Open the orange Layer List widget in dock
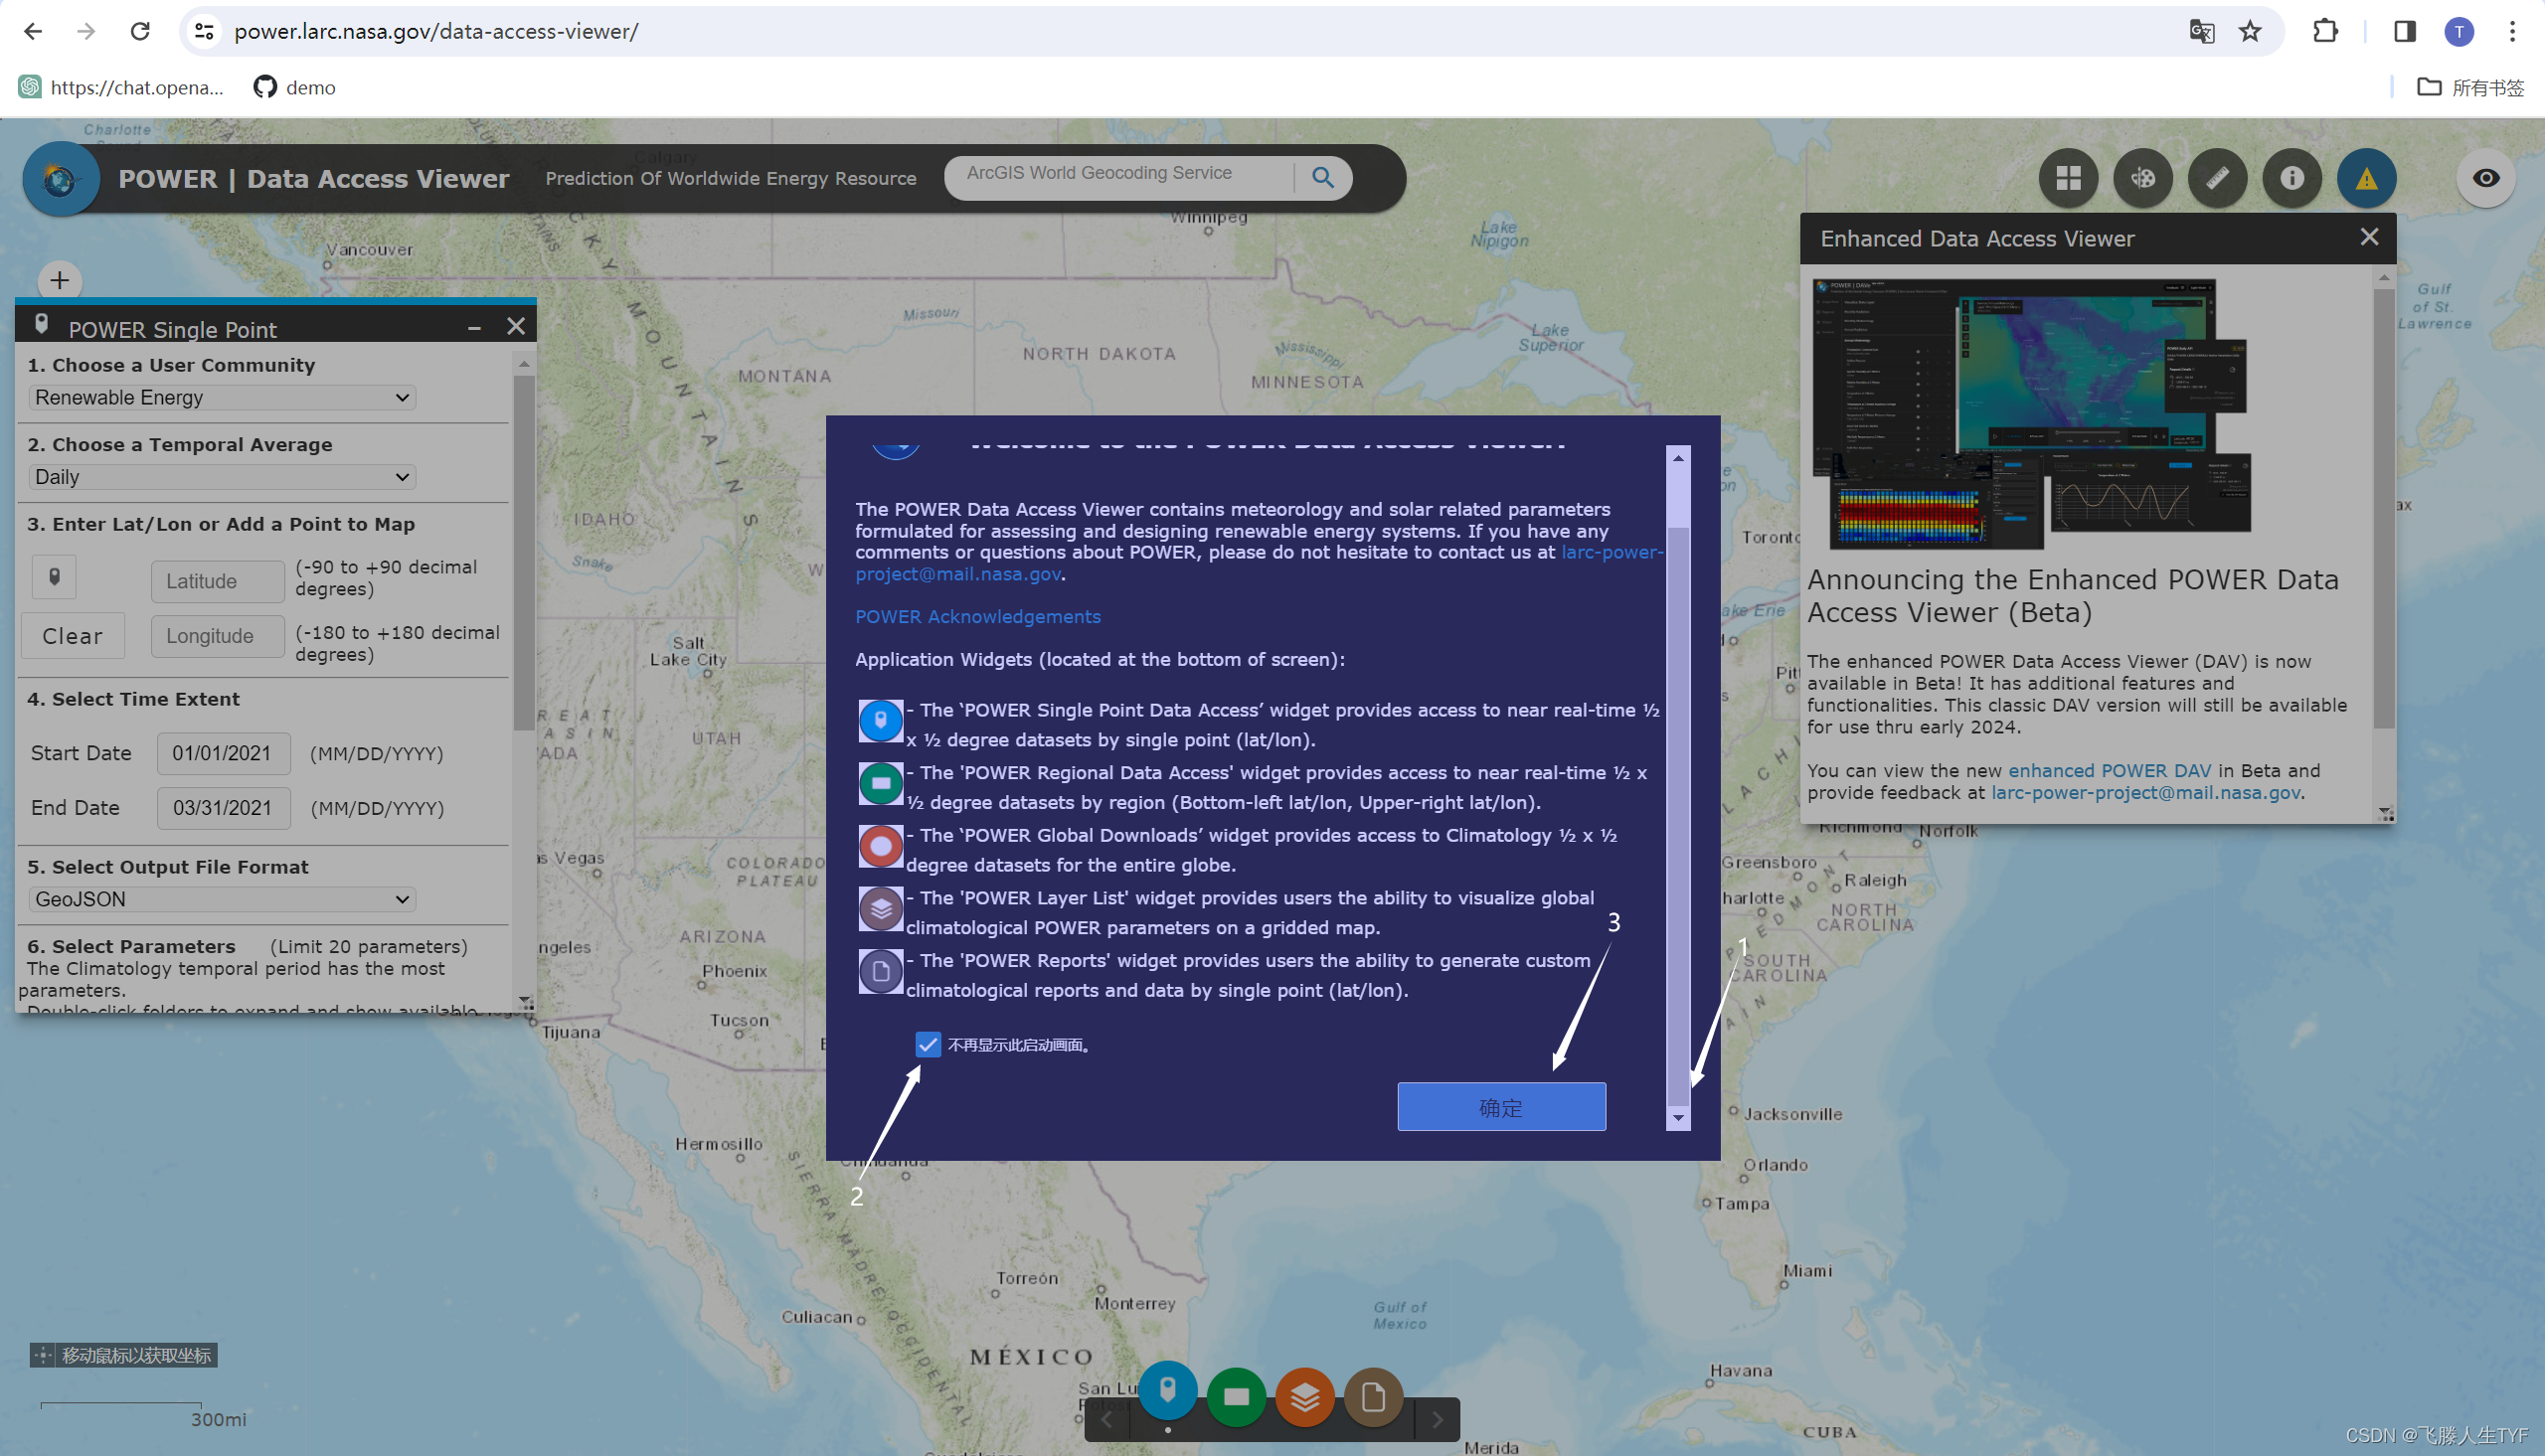This screenshot has height=1456, width=2545. click(1305, 1396)
